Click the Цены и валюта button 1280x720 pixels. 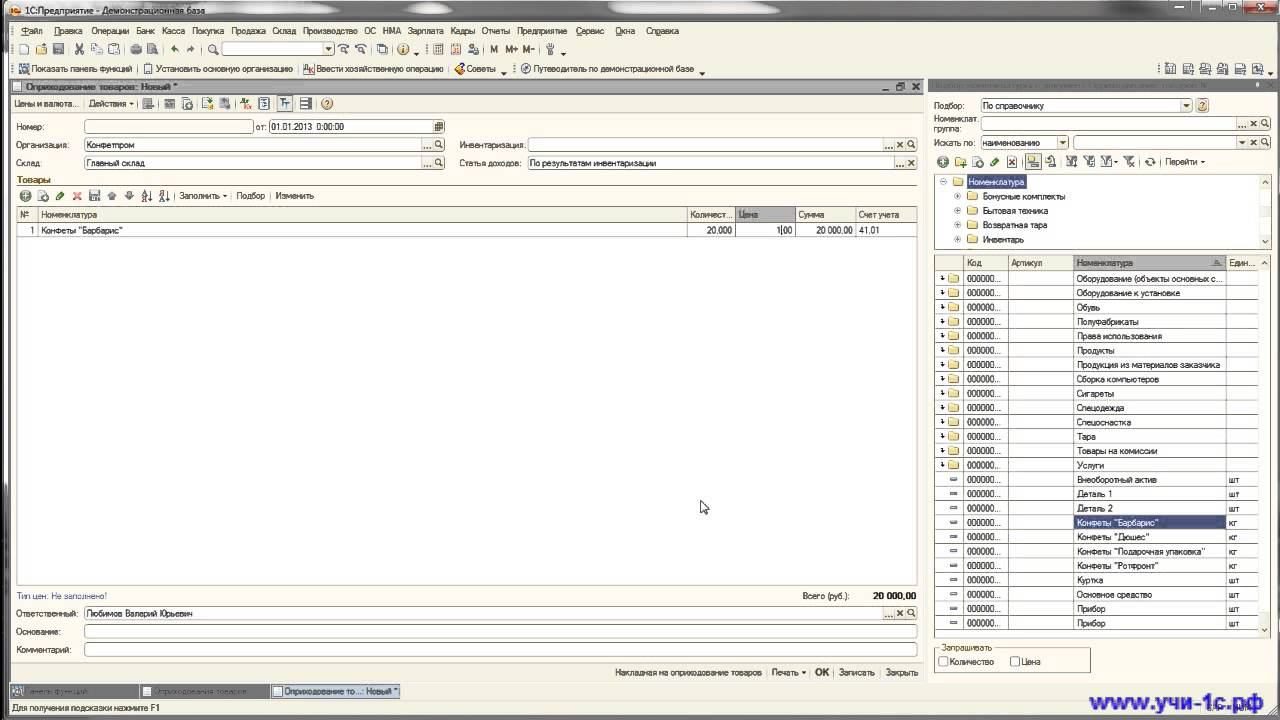tap(47, 104)
